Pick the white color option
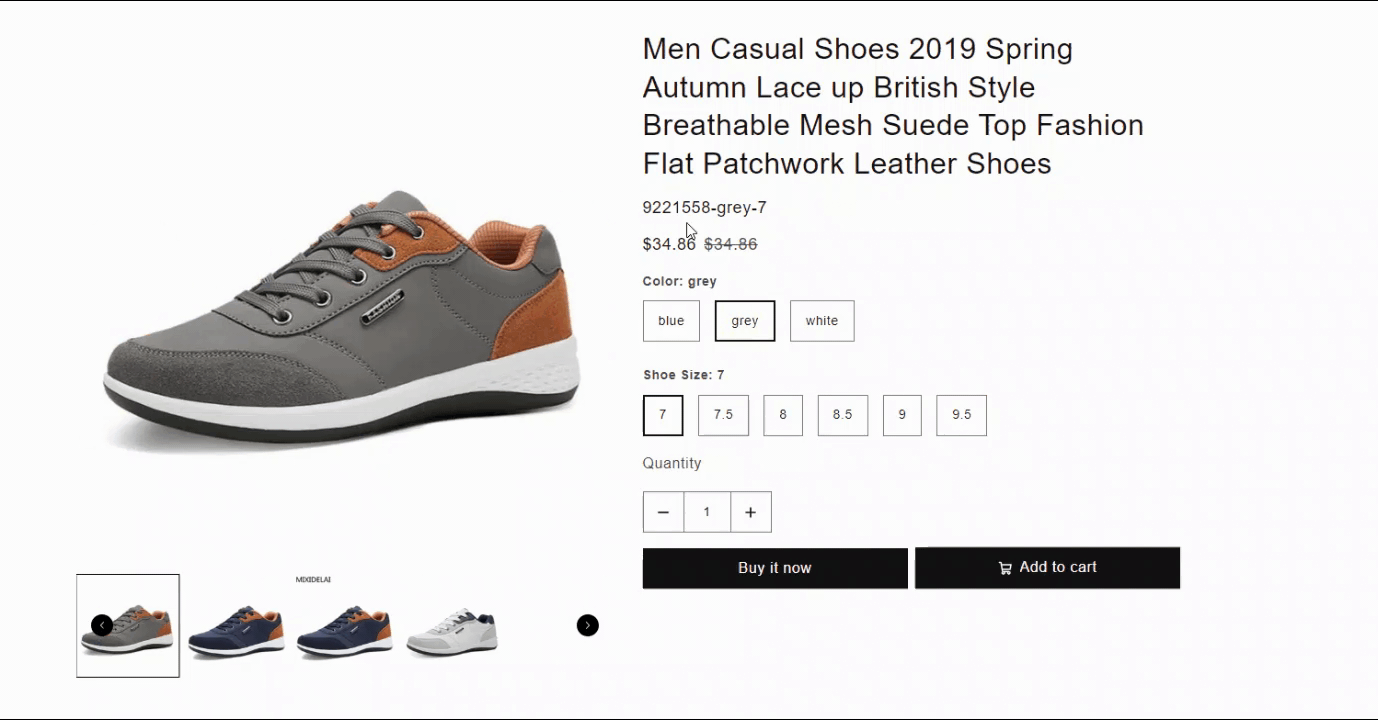The image size is (1378, 720). tap(822, 321)
